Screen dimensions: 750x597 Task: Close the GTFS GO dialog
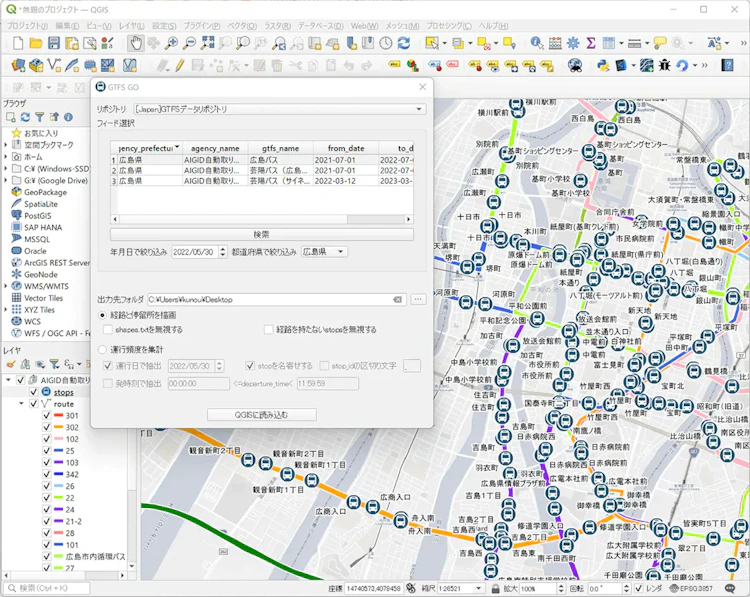point(422,87)
